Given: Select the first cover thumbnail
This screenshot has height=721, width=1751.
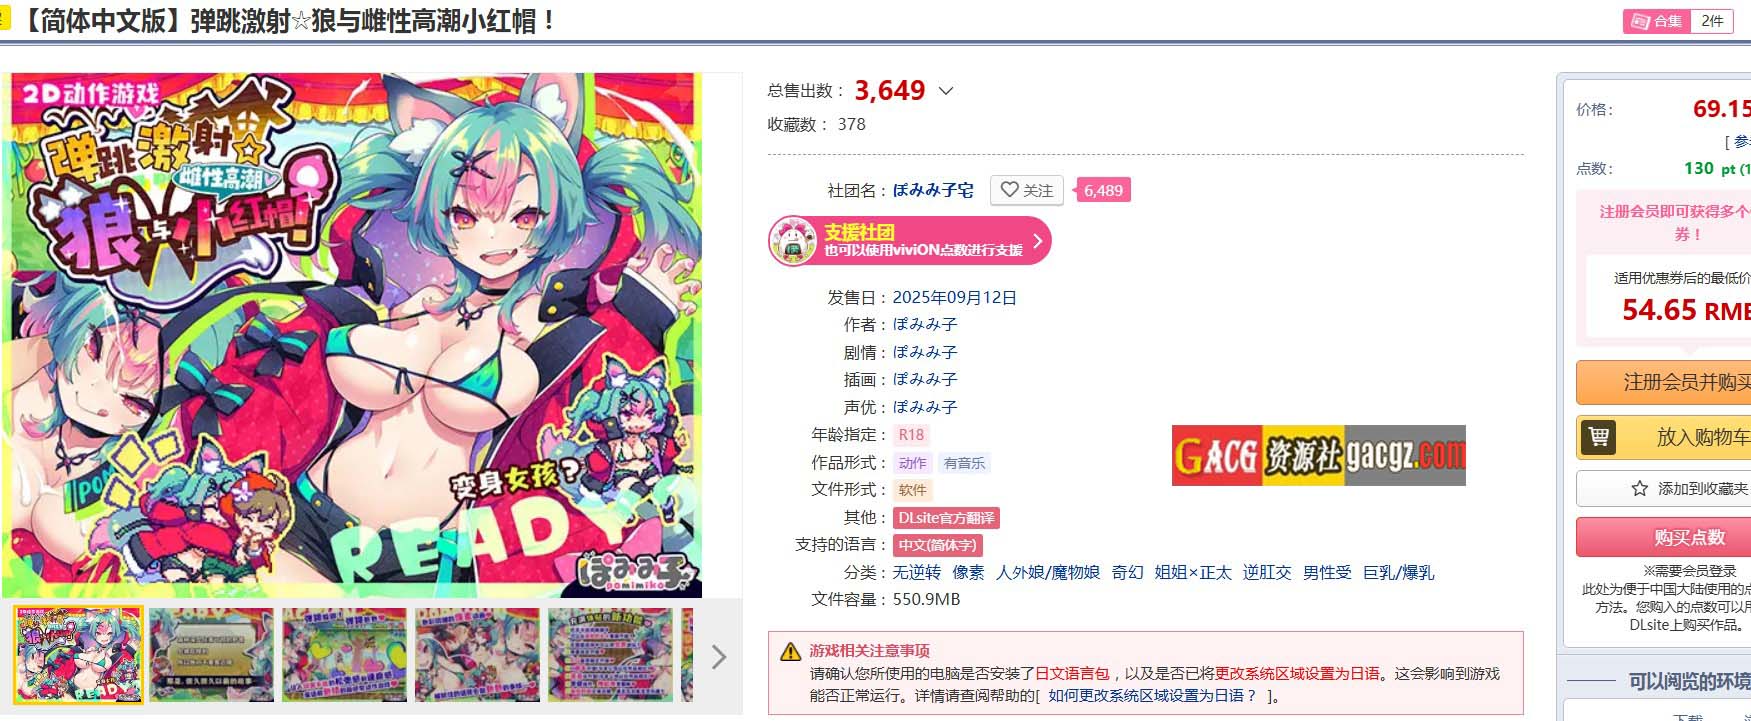Looking at the screenshot, I should pyautogui.click(x=78, y=655).
